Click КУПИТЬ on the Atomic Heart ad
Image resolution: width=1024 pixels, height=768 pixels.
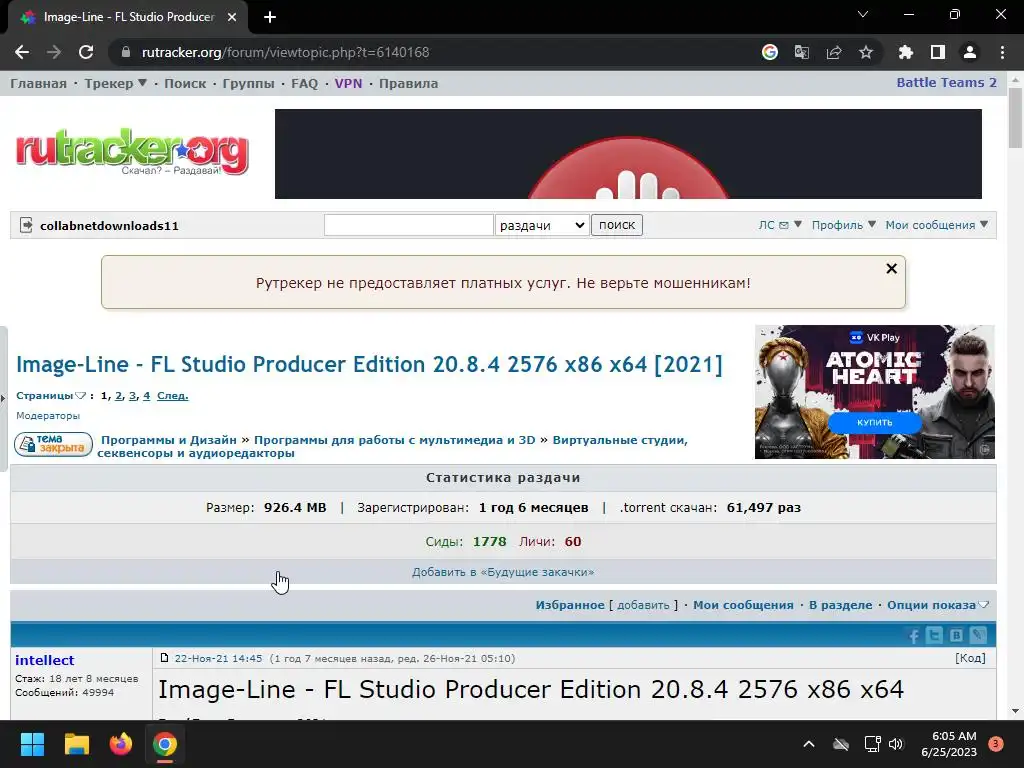pyautogui.click(x=874, y=423)
